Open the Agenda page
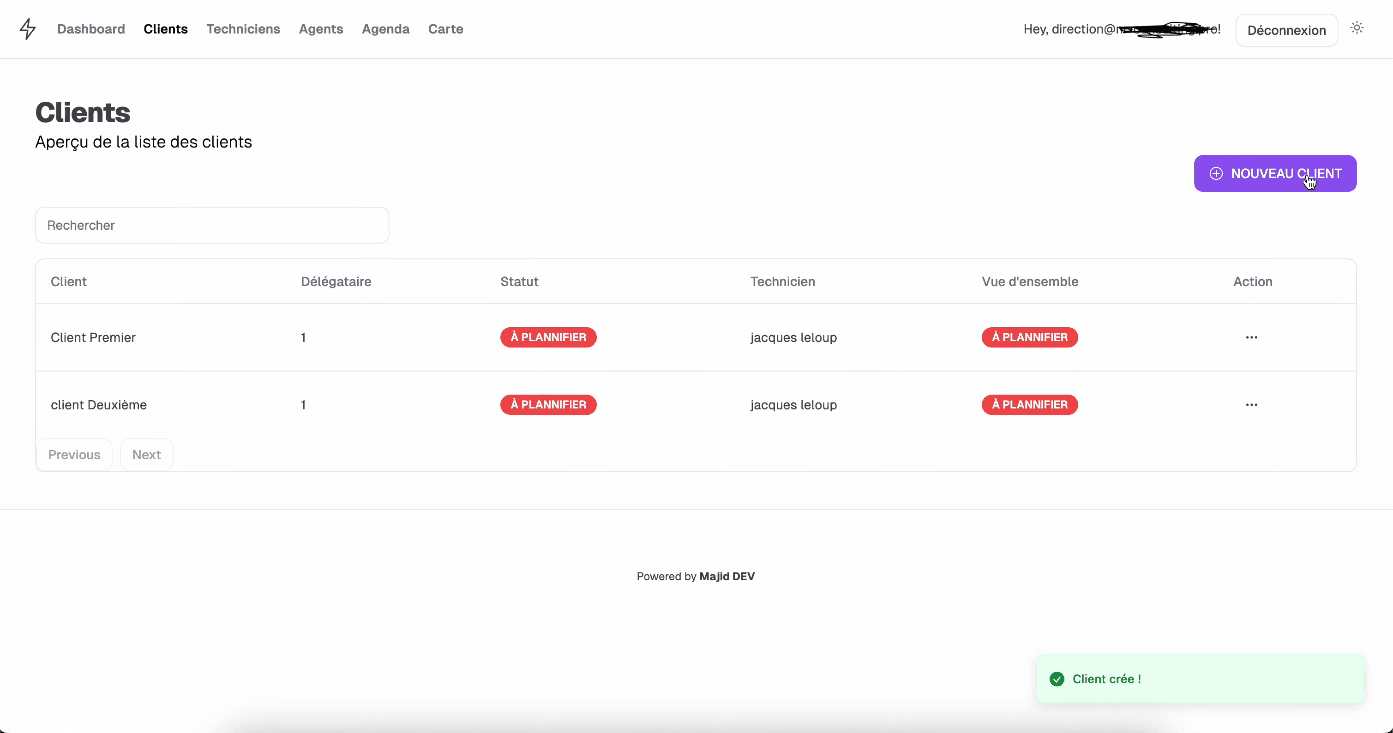The image size is (1393, 733). [386, 29]
